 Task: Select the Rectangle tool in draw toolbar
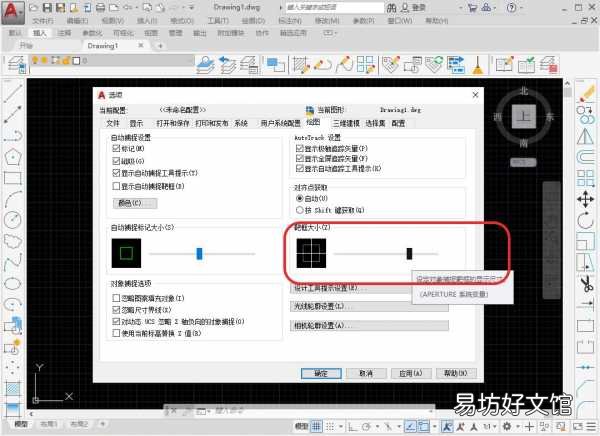click(x=13, y=178)
